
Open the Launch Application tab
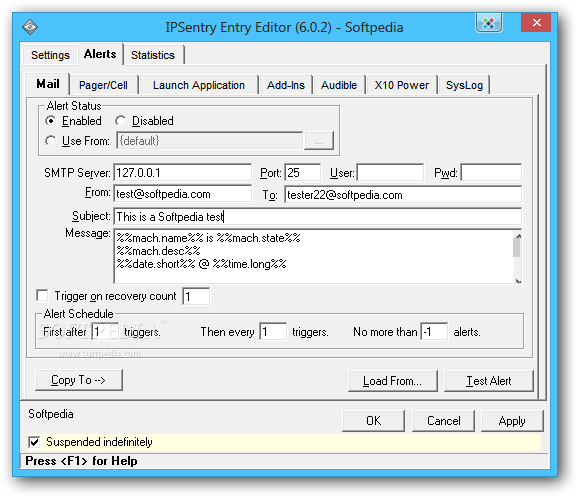(x=199, y=85)
